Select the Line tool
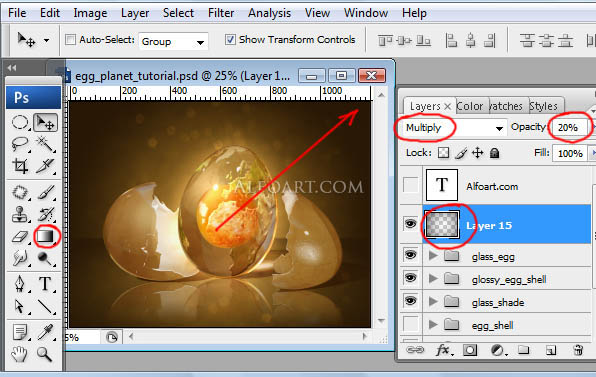Image resolution: width=596 pixels, height=377 pixels. [46, 306]
